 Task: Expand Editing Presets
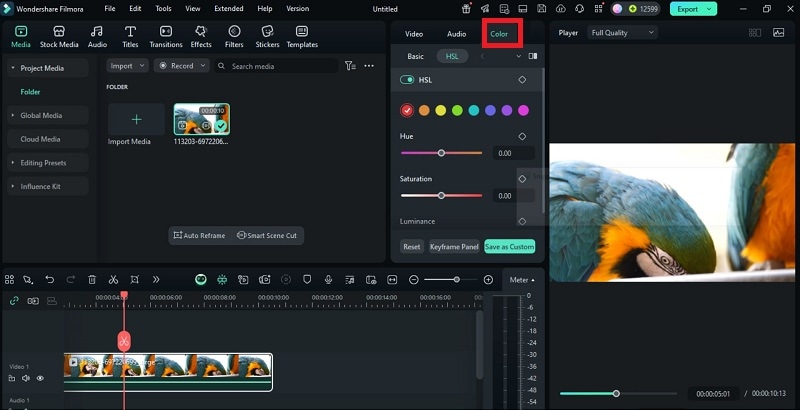coord(13,163)
